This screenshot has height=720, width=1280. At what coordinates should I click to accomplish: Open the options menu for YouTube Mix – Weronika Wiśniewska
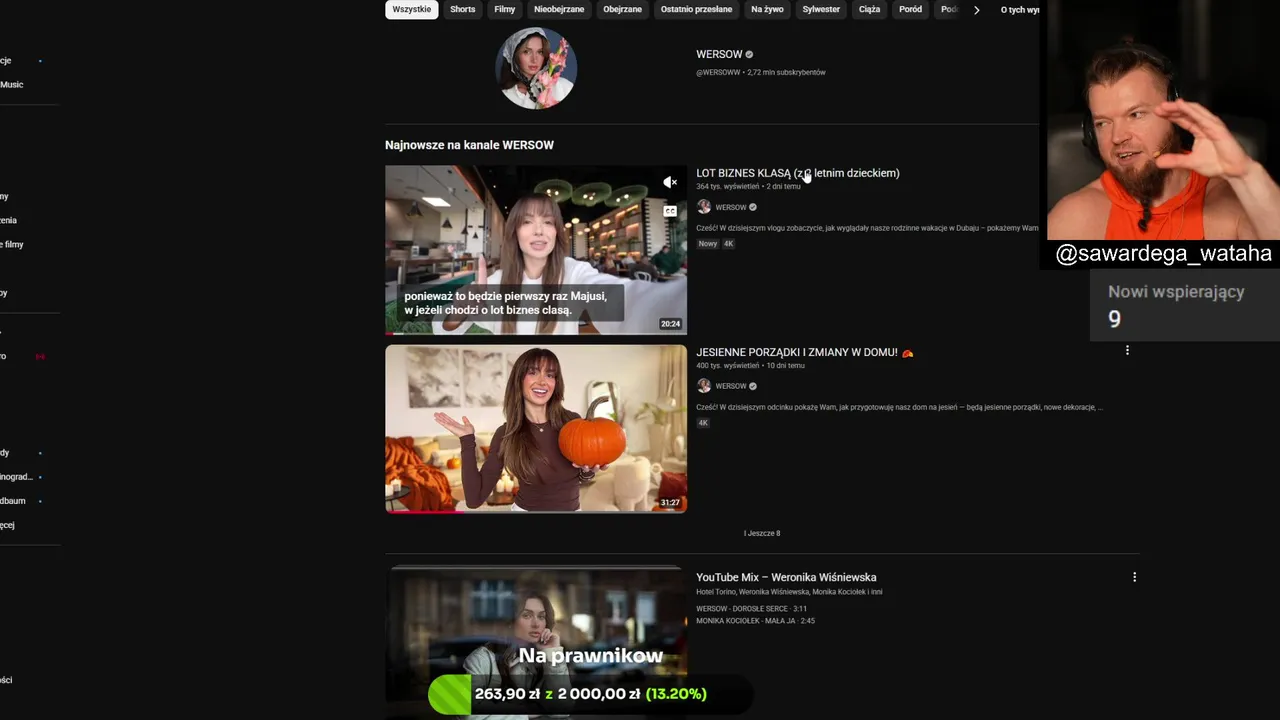pyautogui.click(x=1134, y=577)
